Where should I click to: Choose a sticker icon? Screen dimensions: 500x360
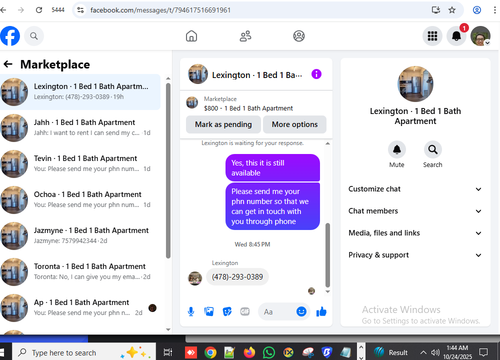[x=227, y=312]
